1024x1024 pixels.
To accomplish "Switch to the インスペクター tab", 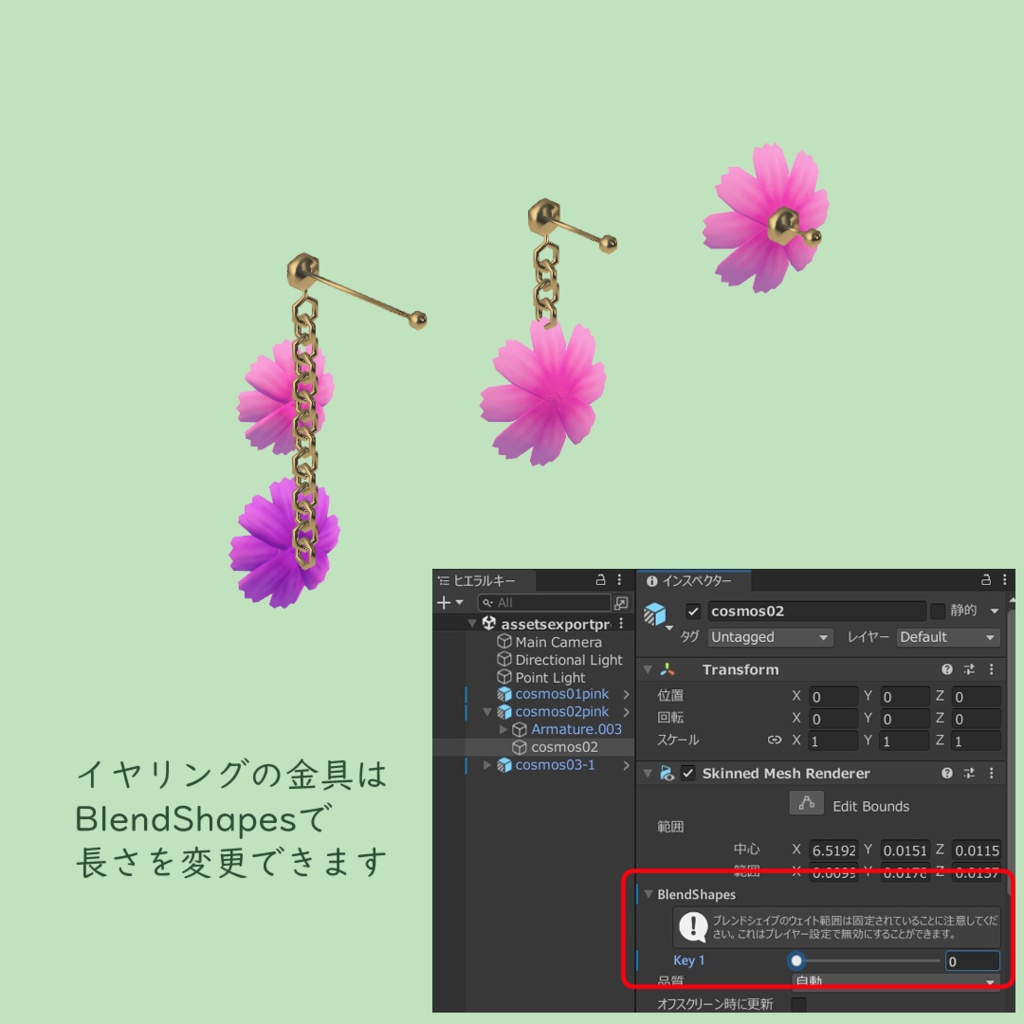I will coord(694,580).
